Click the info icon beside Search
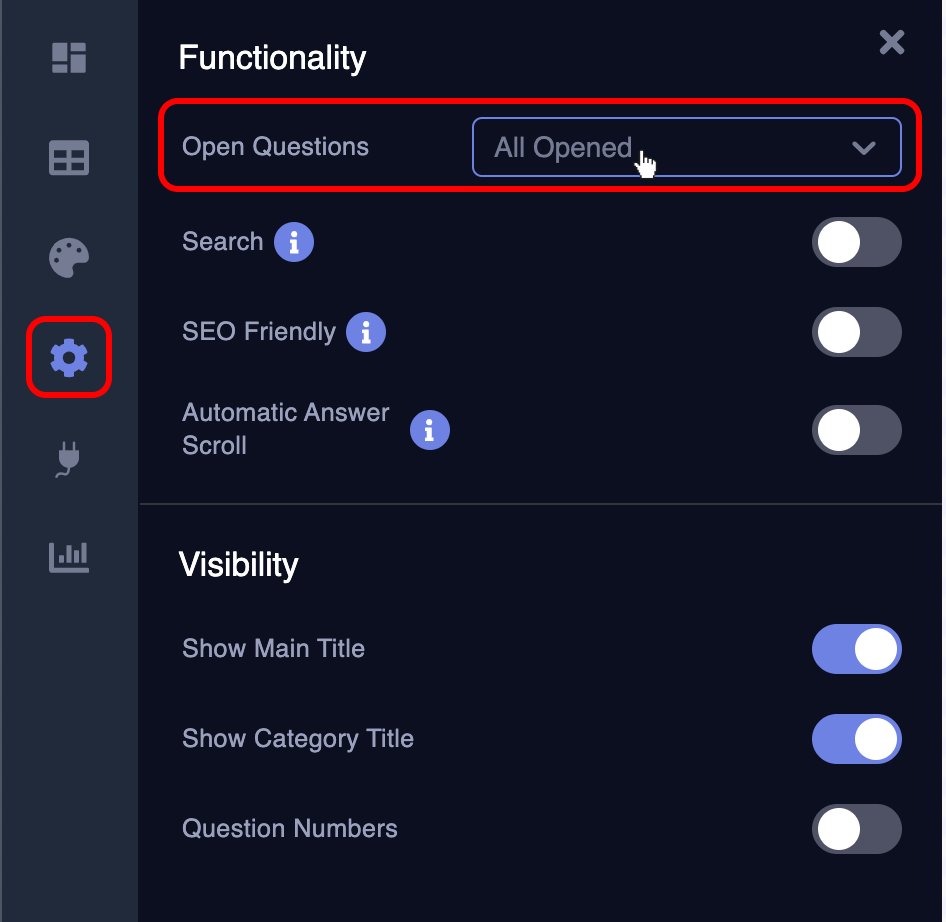The image size is (946, 922). click(294, 242)
